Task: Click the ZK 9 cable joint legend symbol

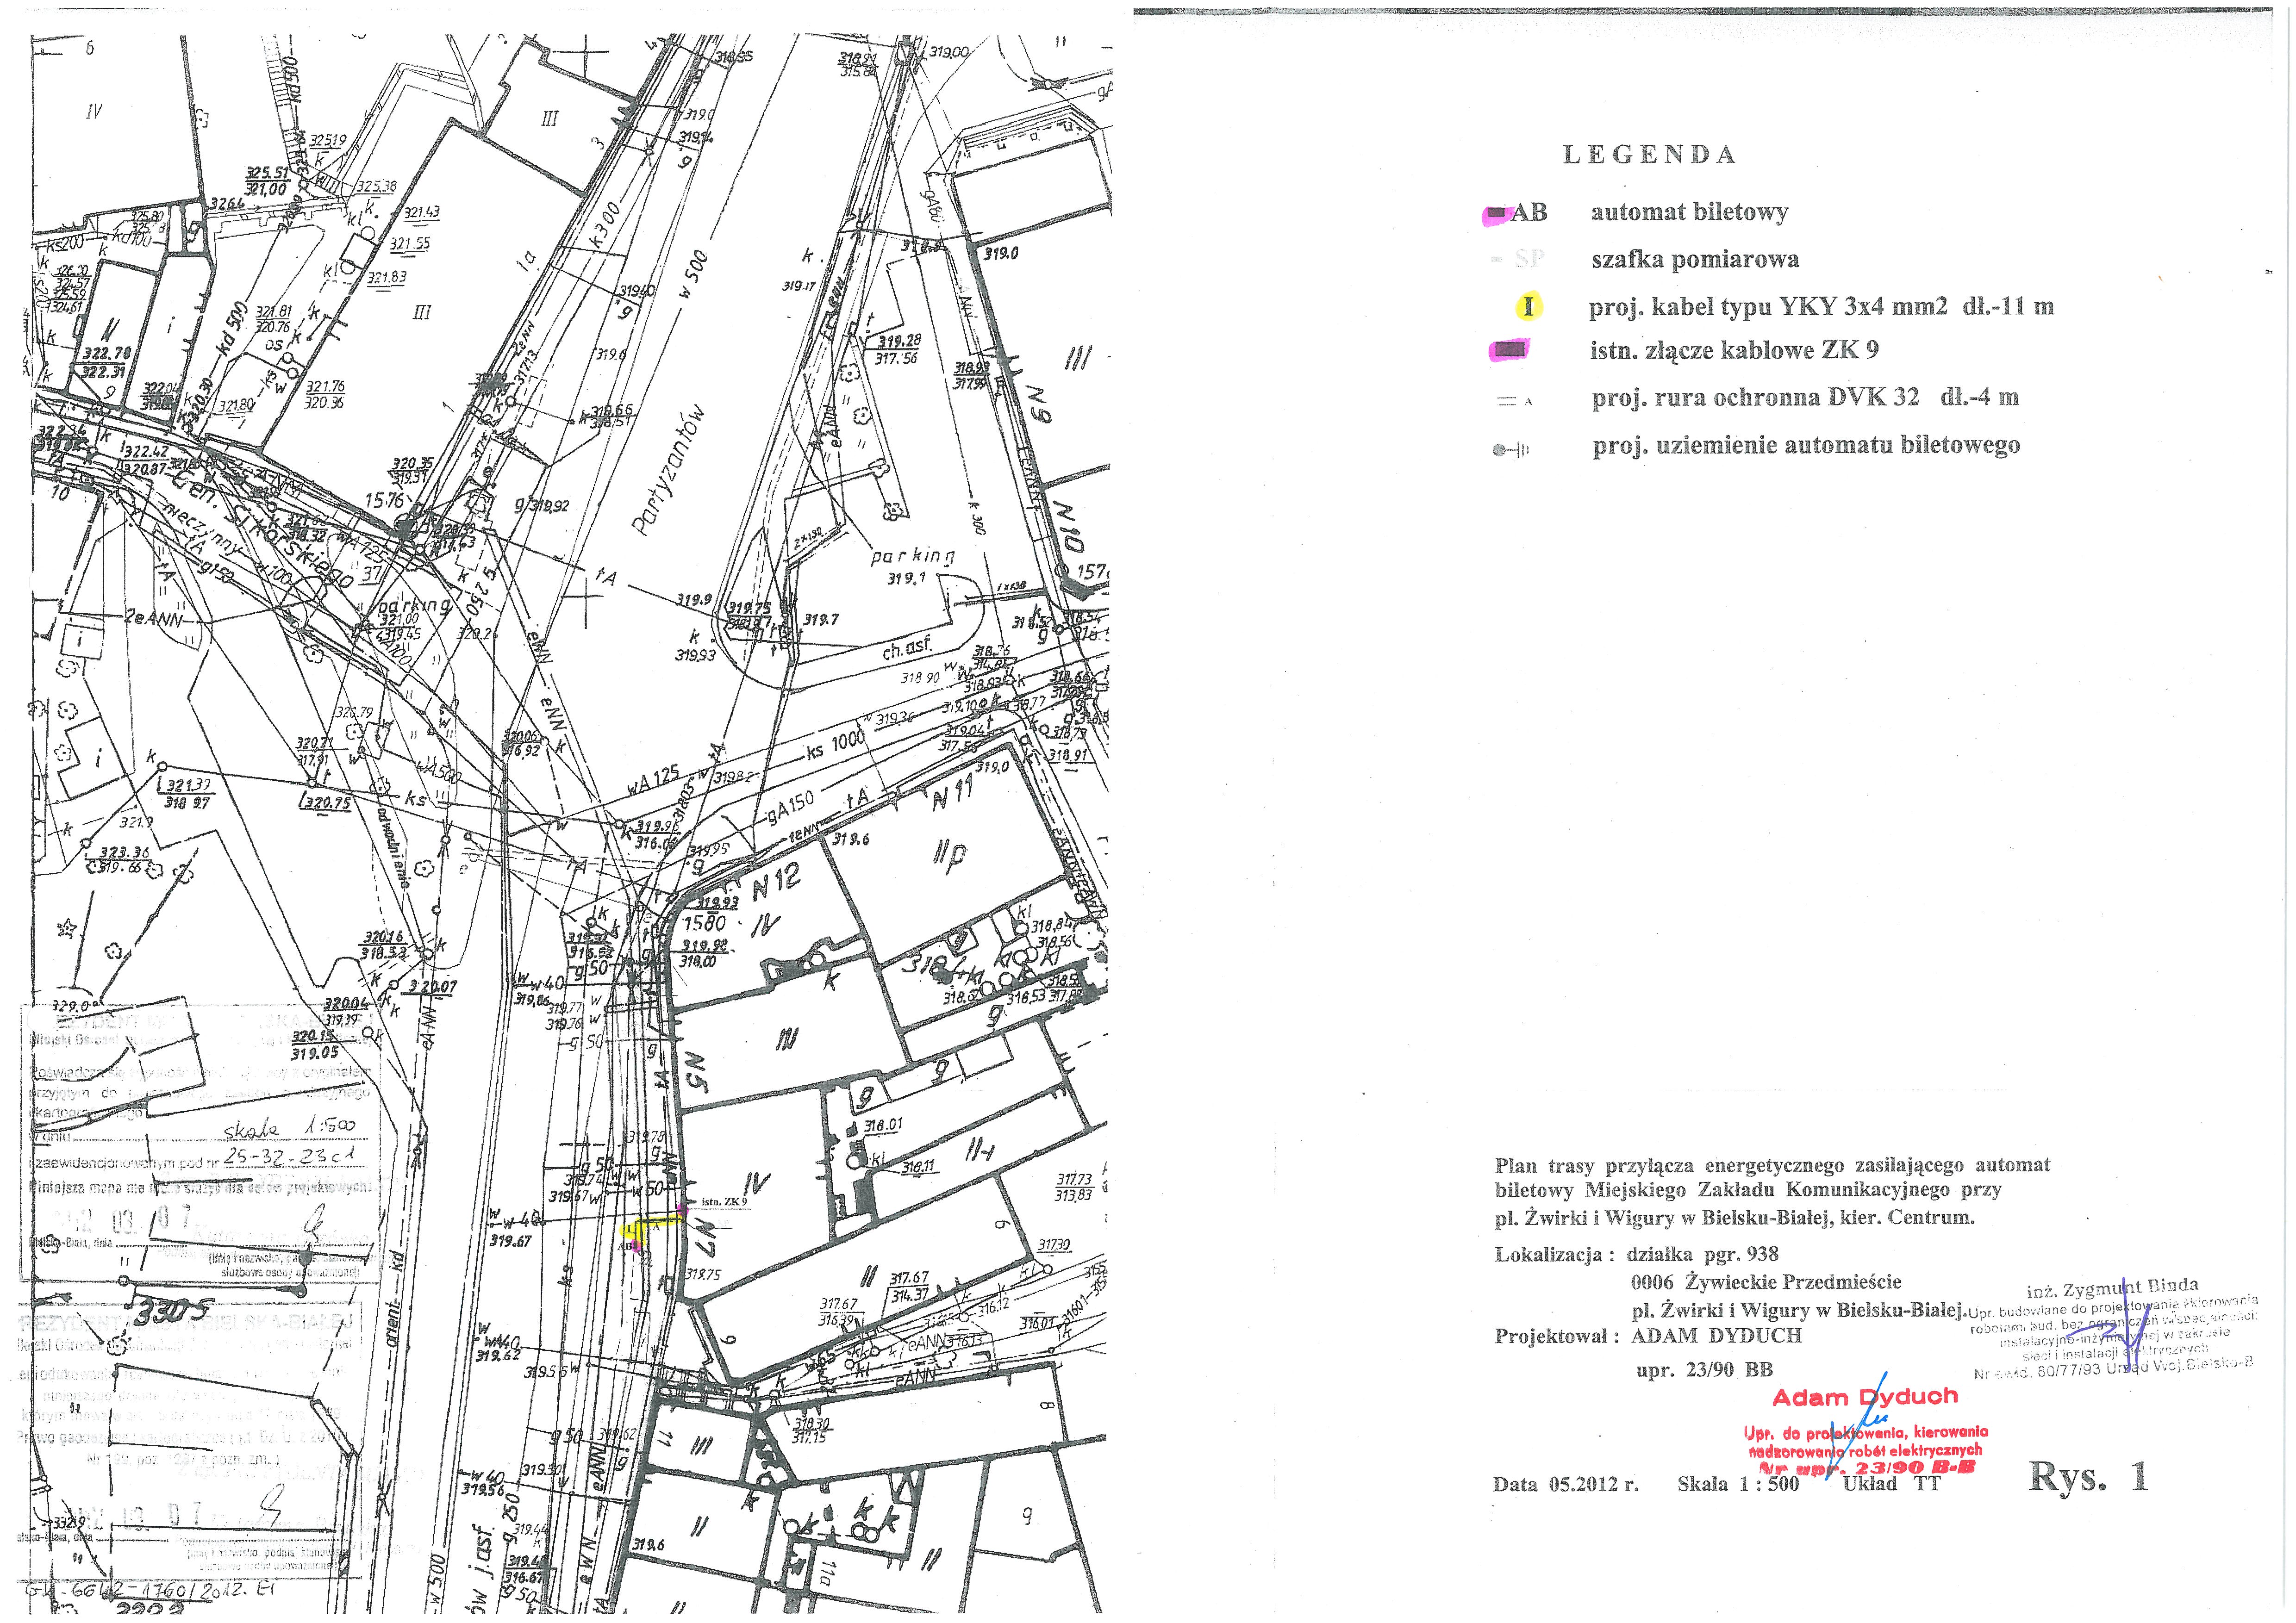Action: click(x=1510, y=349)
